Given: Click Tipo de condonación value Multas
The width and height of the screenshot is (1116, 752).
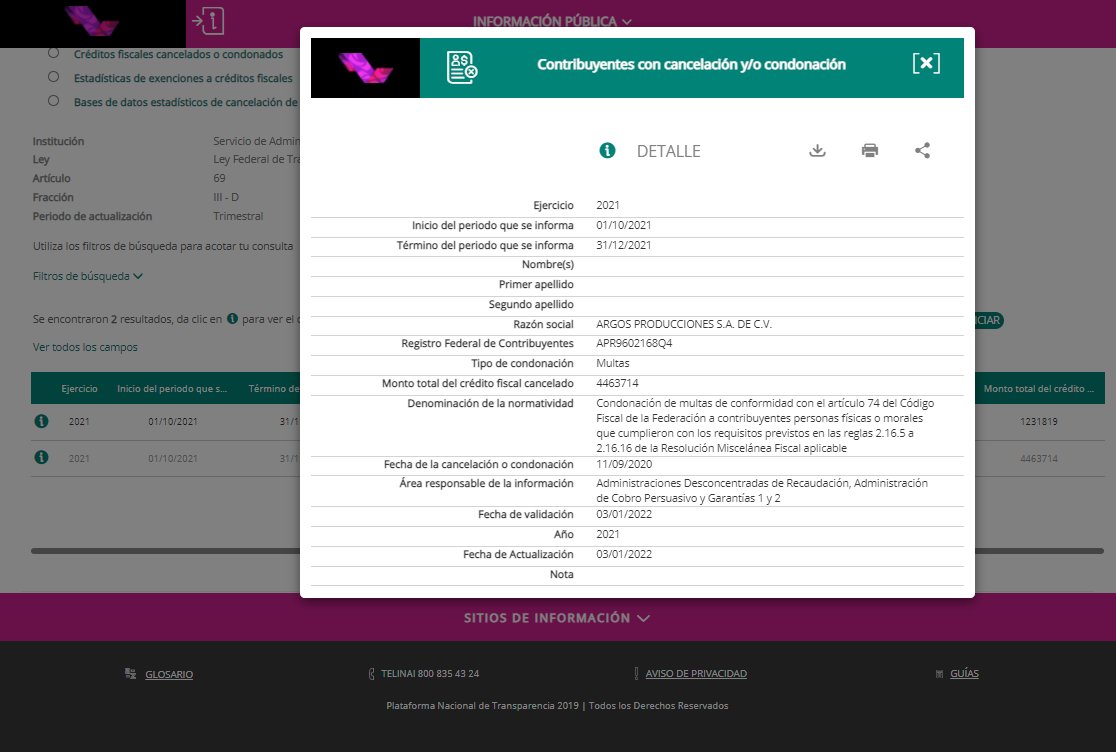Looking at the screenshot, I should click(613, 363).
